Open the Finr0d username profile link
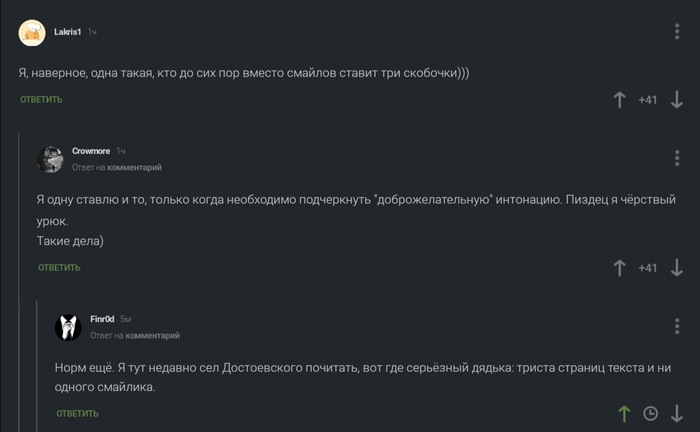This screenshot has height=432, width=700. coord(102,319)
